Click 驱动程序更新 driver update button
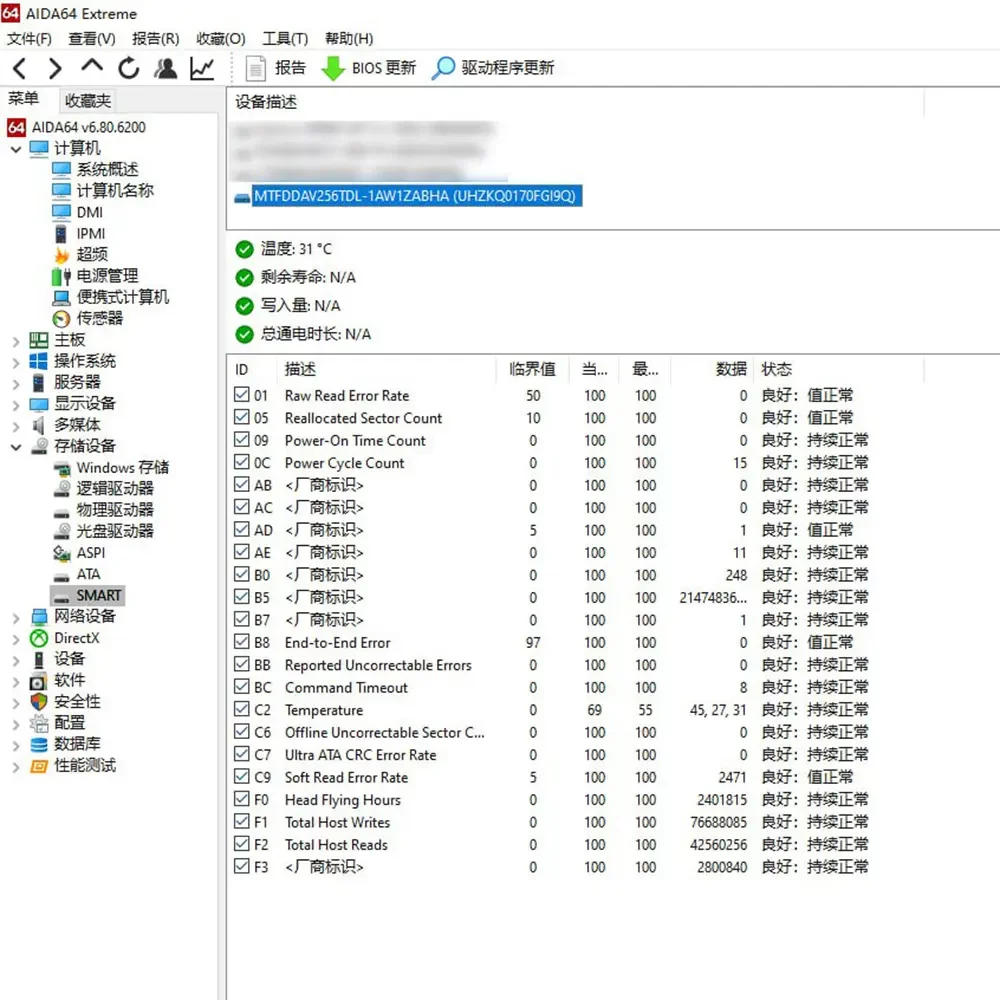The height and width of the screenshot is (1000, 1000). 493,68
